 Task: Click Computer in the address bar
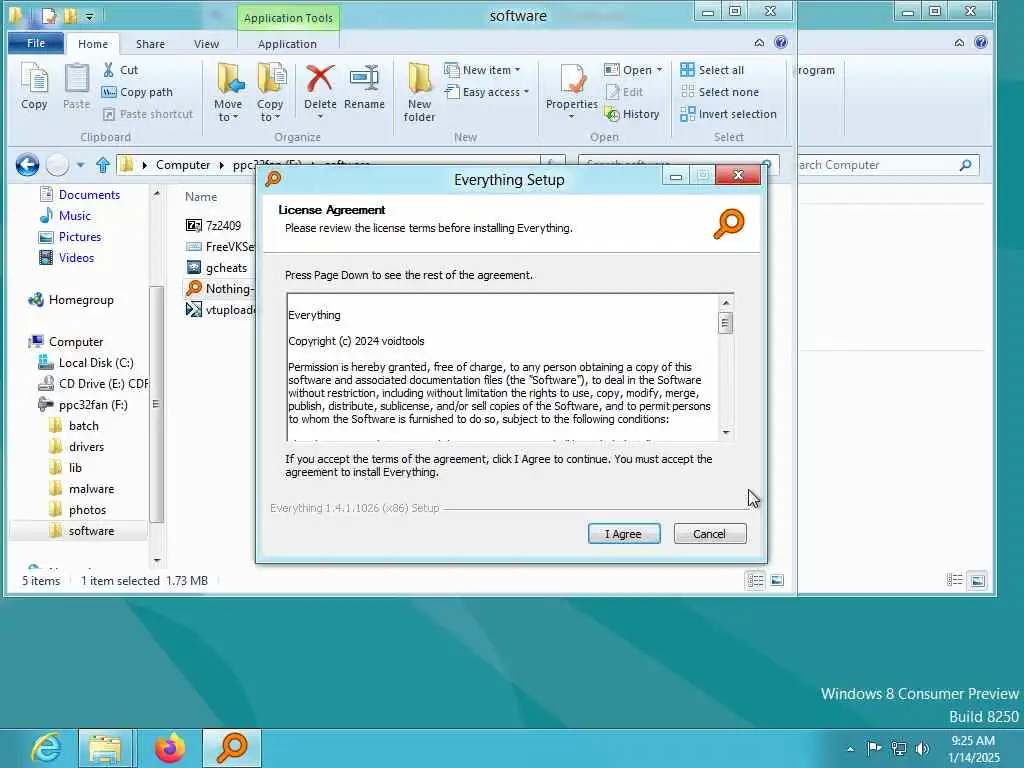(x=183, y=165)
